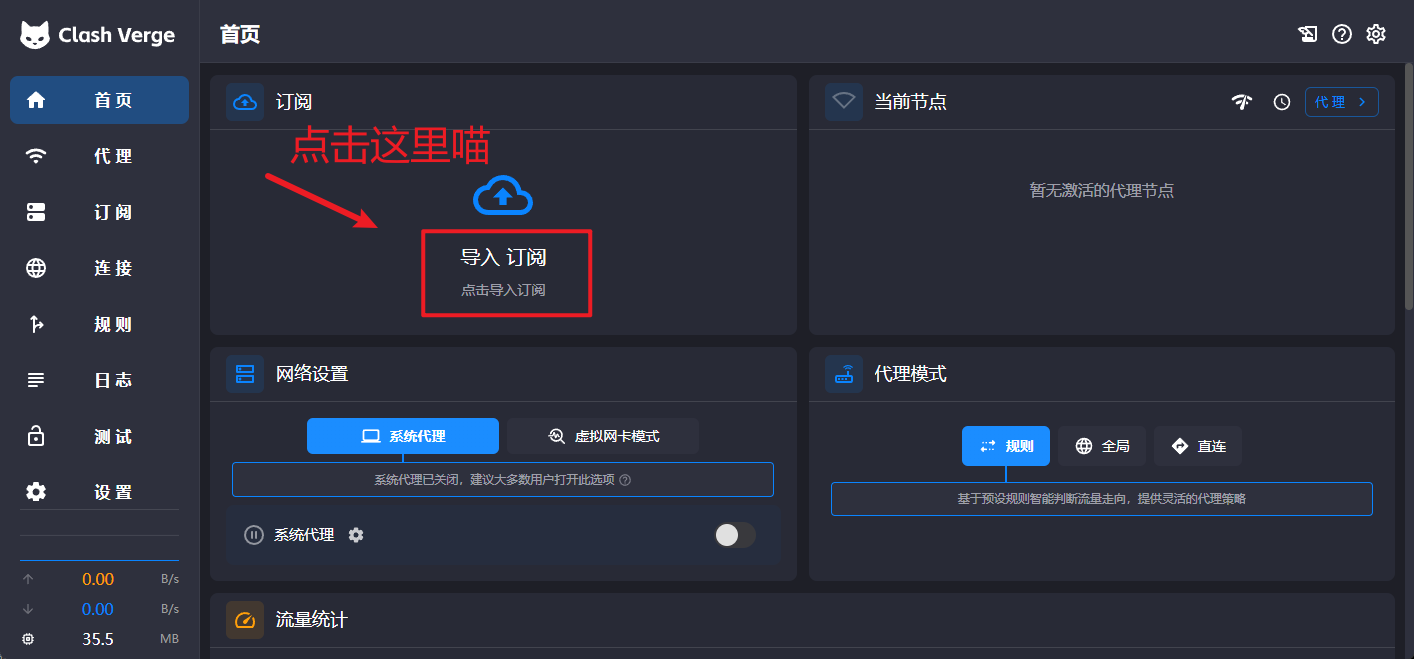
Task: Click the 35.5 memory usage value
Action: pyautogui.click(x=98, y=639)
